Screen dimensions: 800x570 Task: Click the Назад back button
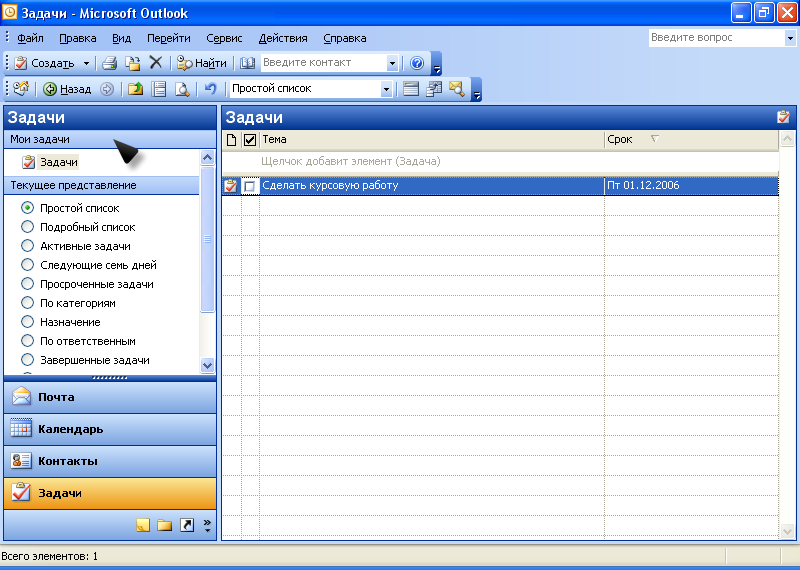(x=67, y=89)
